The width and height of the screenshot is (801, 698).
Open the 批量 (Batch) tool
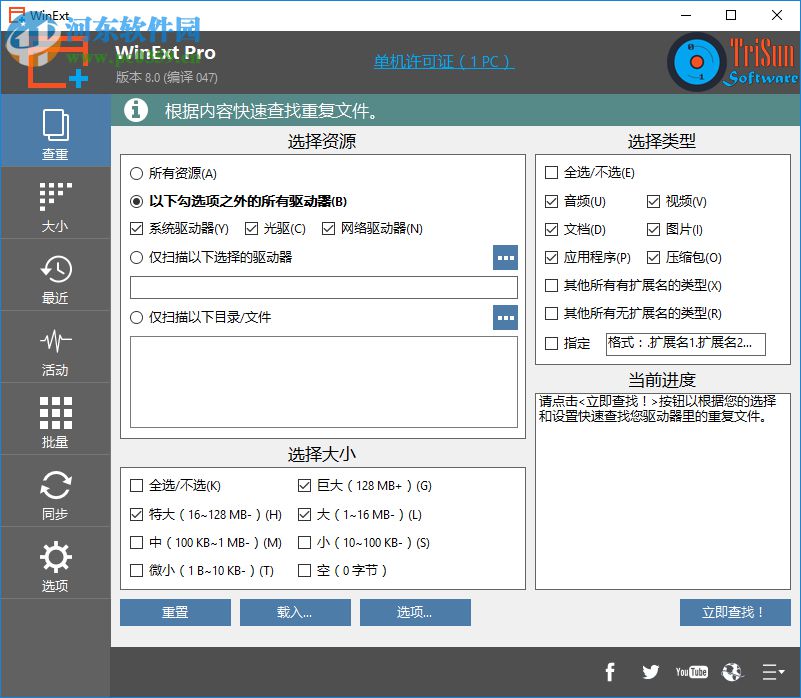pos(55,419)
